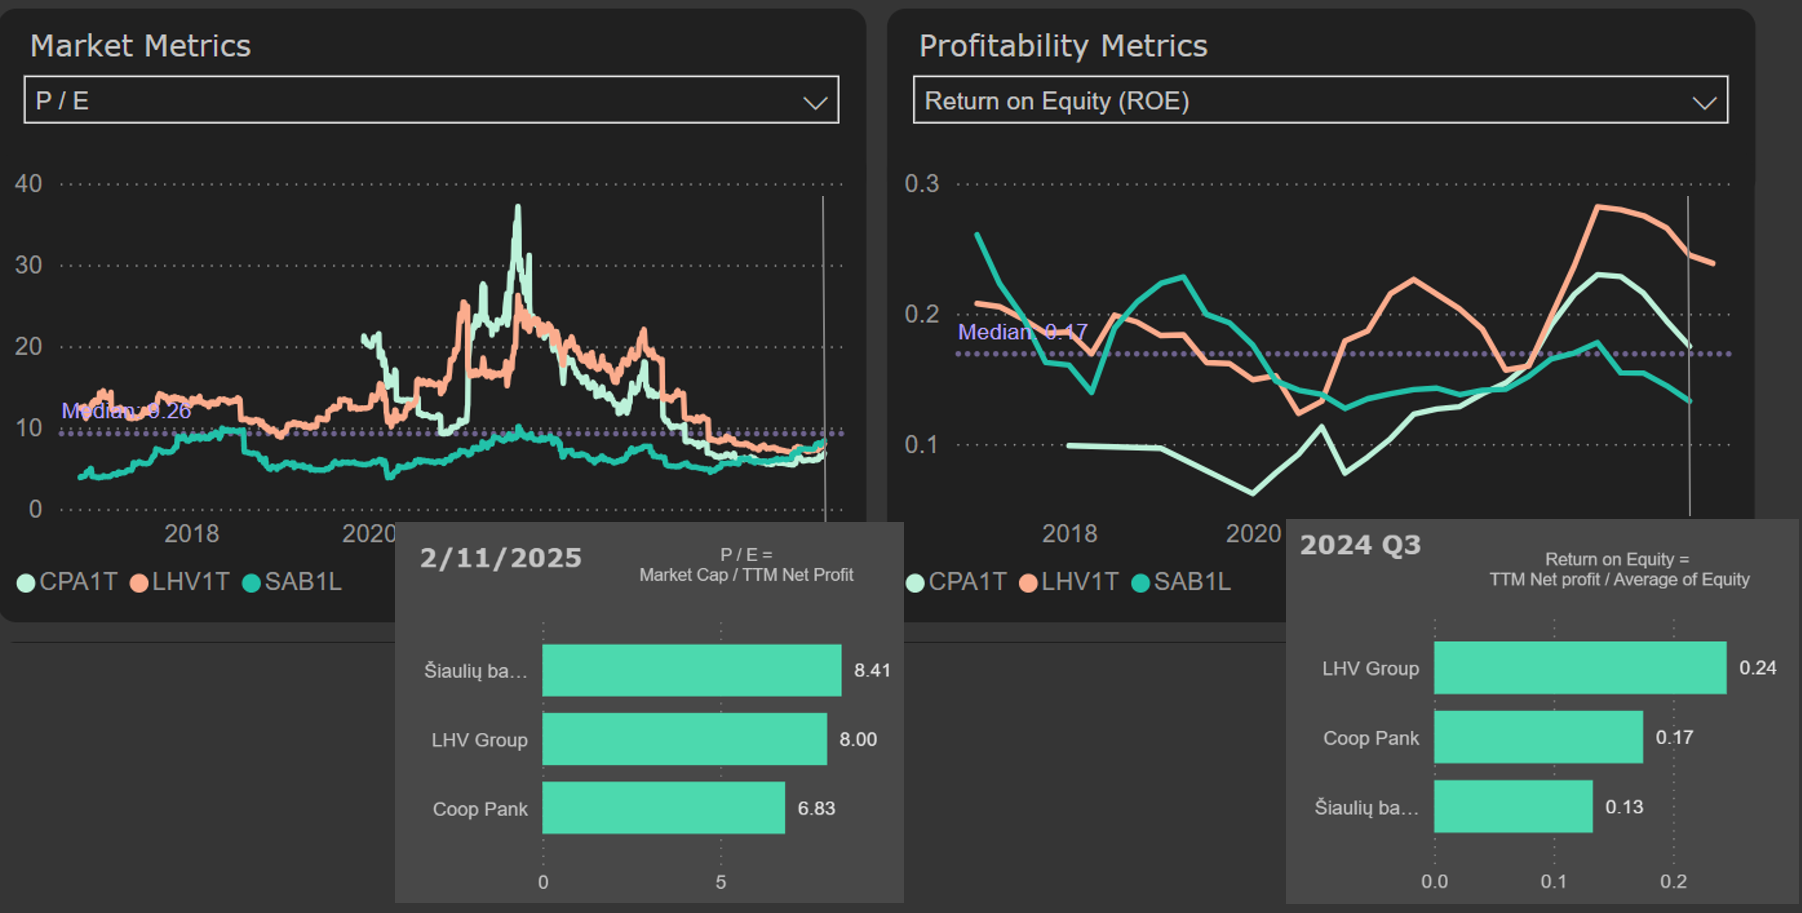1802x913 pixels.
Task: Click the Median 0.17 label on the ROE chart
Action: click(1022, 332)
